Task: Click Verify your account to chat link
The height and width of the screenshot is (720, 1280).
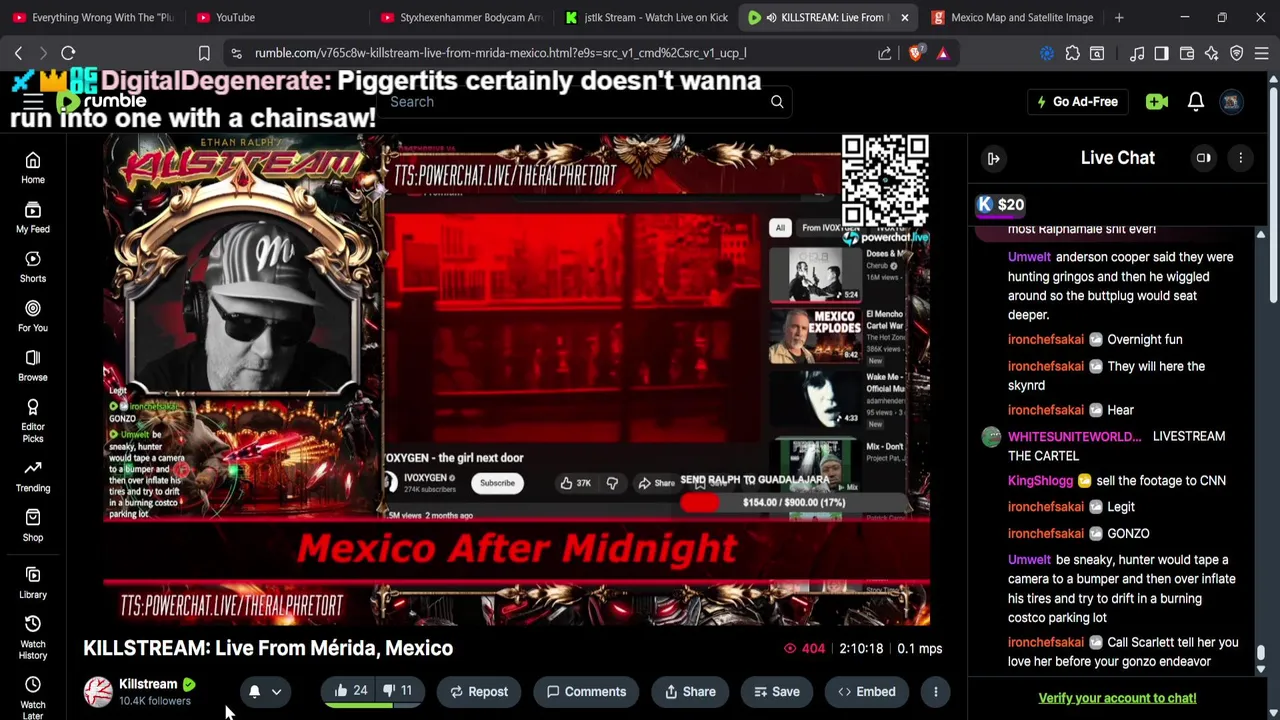Action: pyautogui.click(x=1117, y=698)
